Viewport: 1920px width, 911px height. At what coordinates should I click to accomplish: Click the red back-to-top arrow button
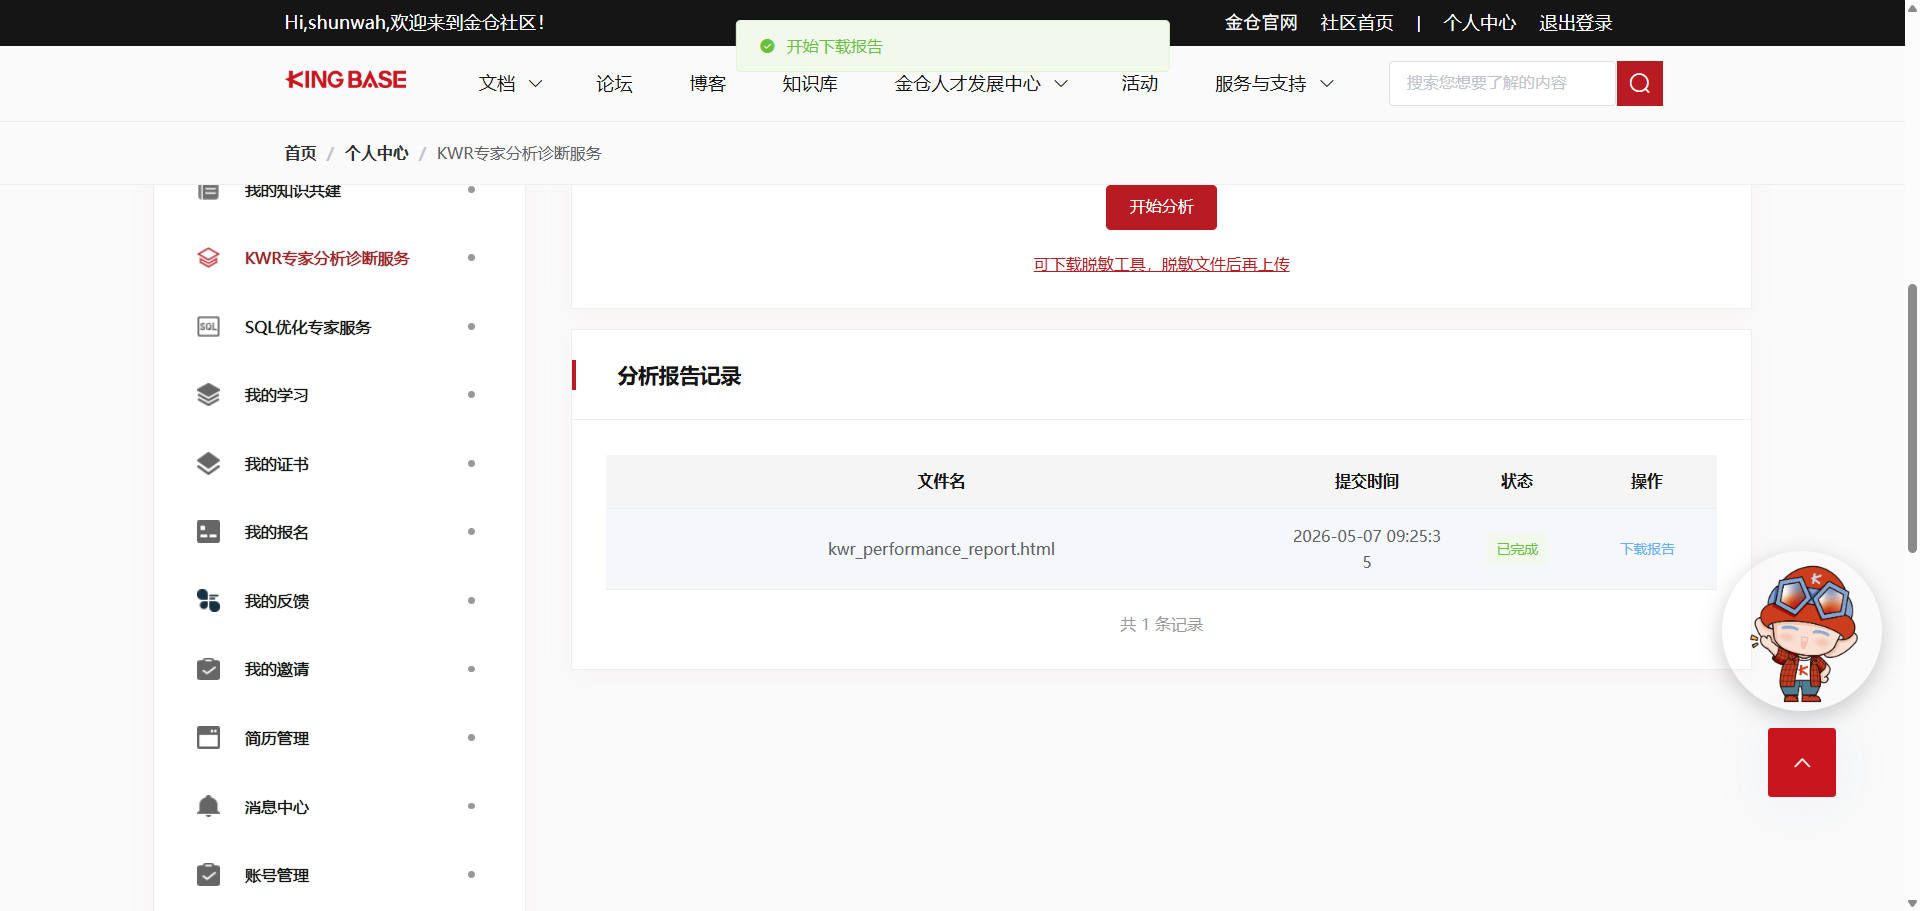tap(1802, 763)
